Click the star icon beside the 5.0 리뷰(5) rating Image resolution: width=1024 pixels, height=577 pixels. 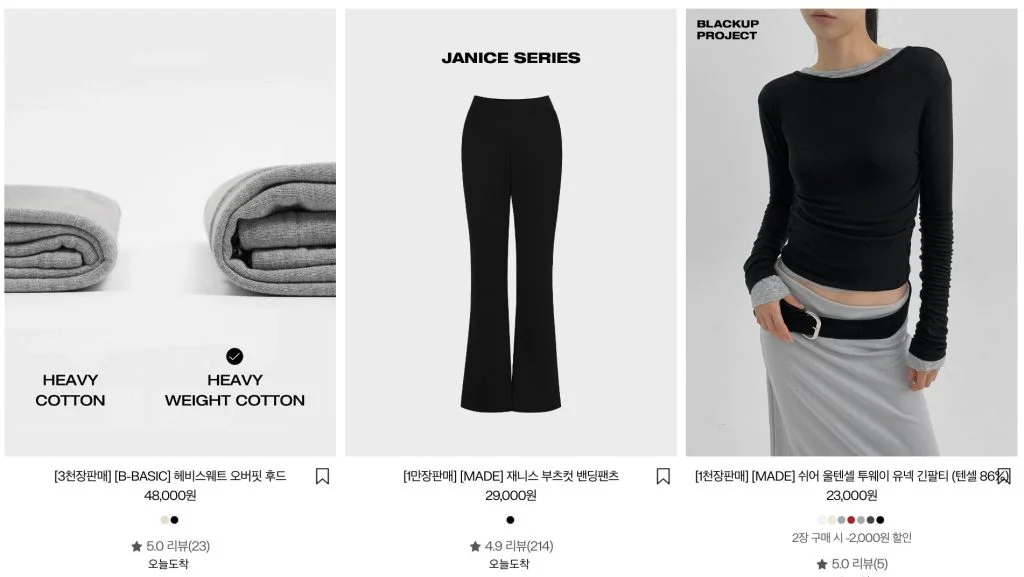click(822, 564)
